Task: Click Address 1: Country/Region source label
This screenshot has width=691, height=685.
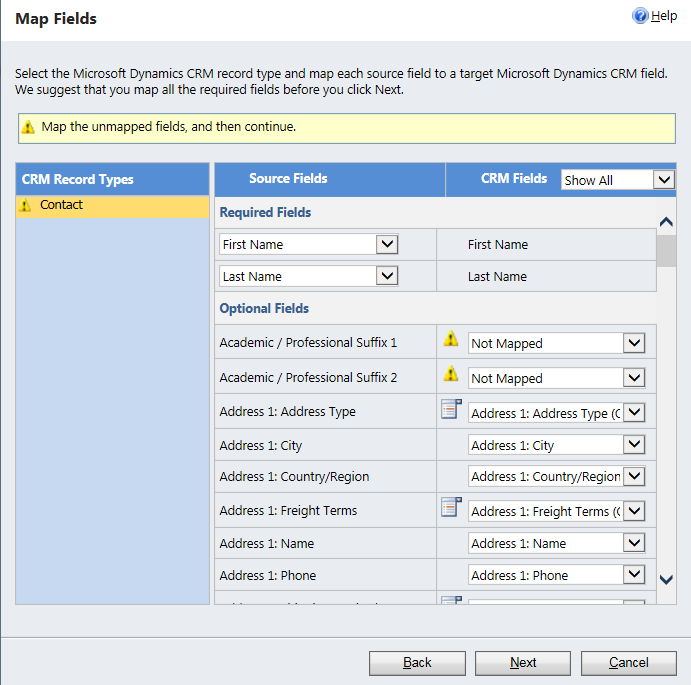Action: coord(294,477)
